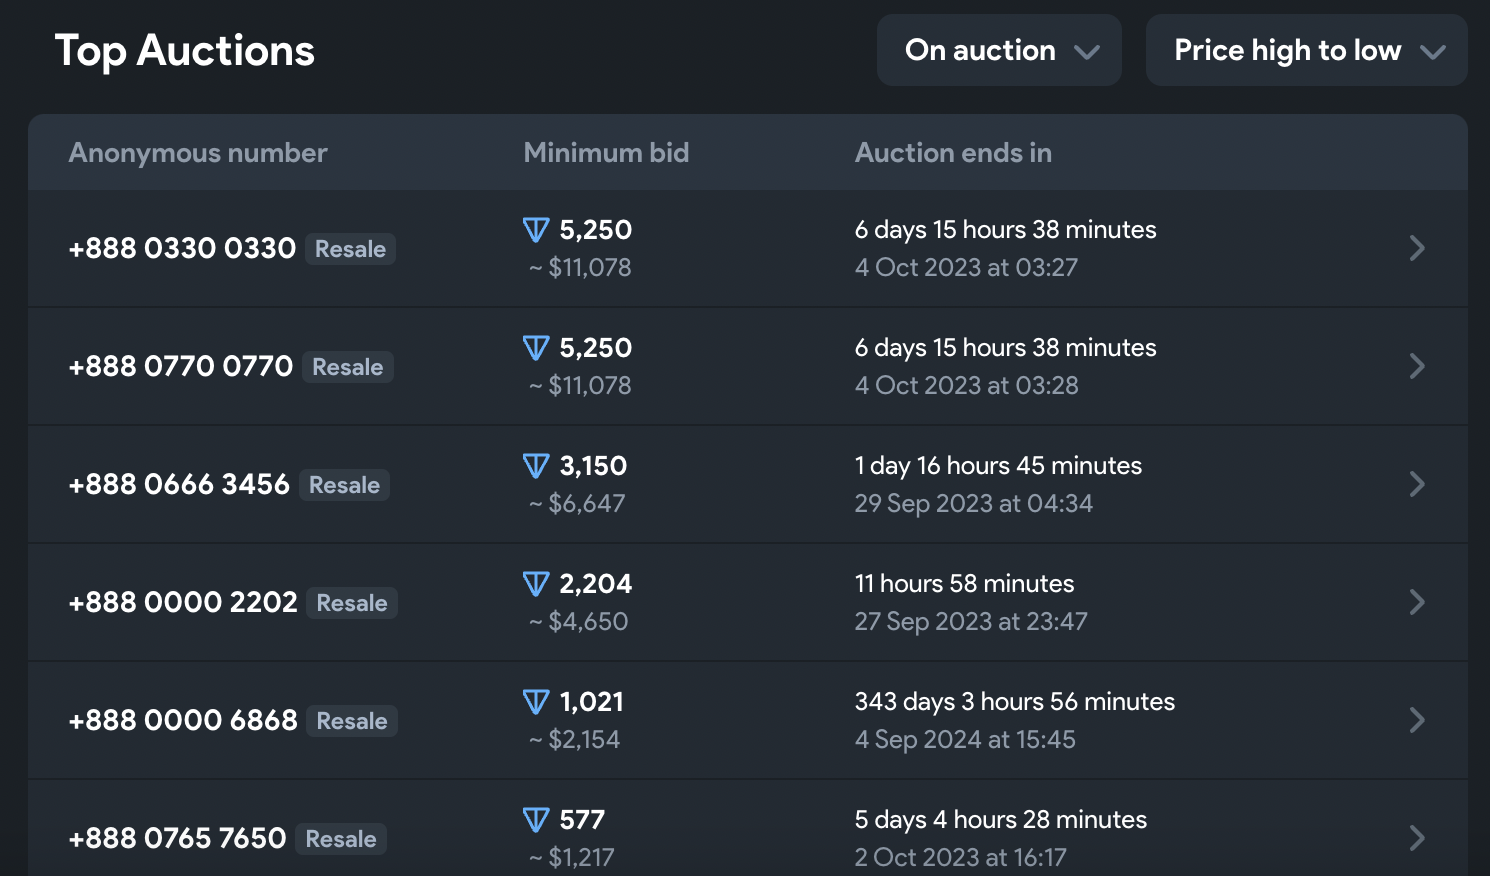Select number +888 0000 2202
Viewport: 1490px width, 876px height.
[183, 602]
